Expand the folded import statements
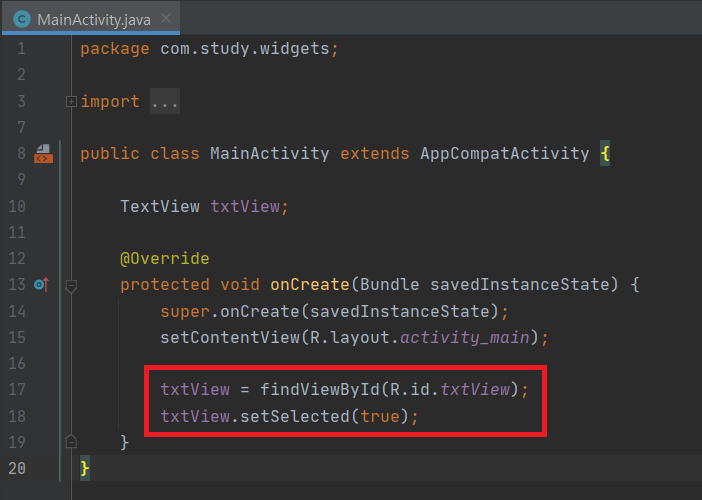This screenshot has width=702, height=500. coord(71,102)
